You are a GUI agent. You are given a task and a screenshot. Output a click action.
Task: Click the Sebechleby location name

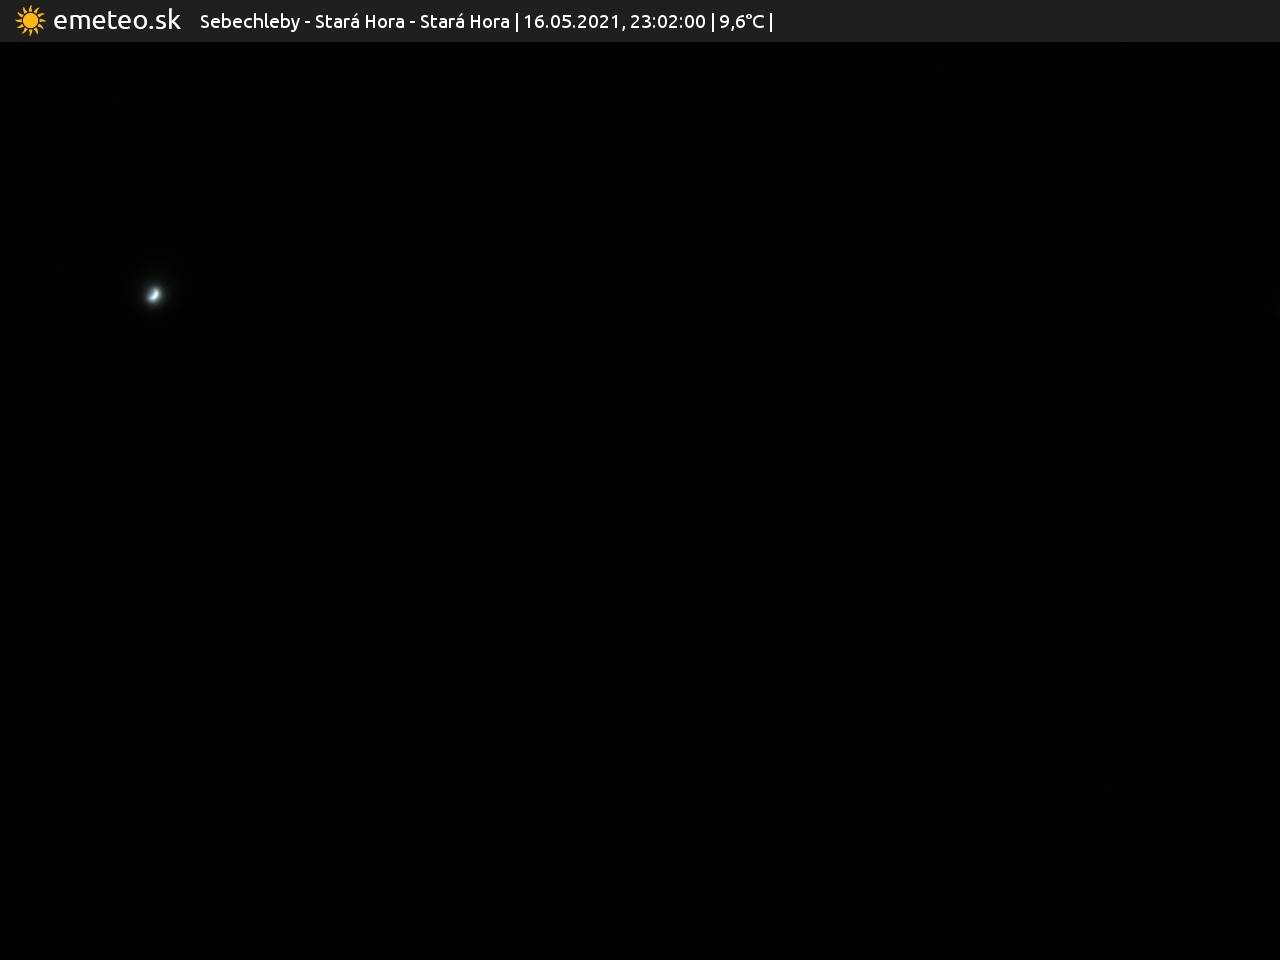coord(249,22)
